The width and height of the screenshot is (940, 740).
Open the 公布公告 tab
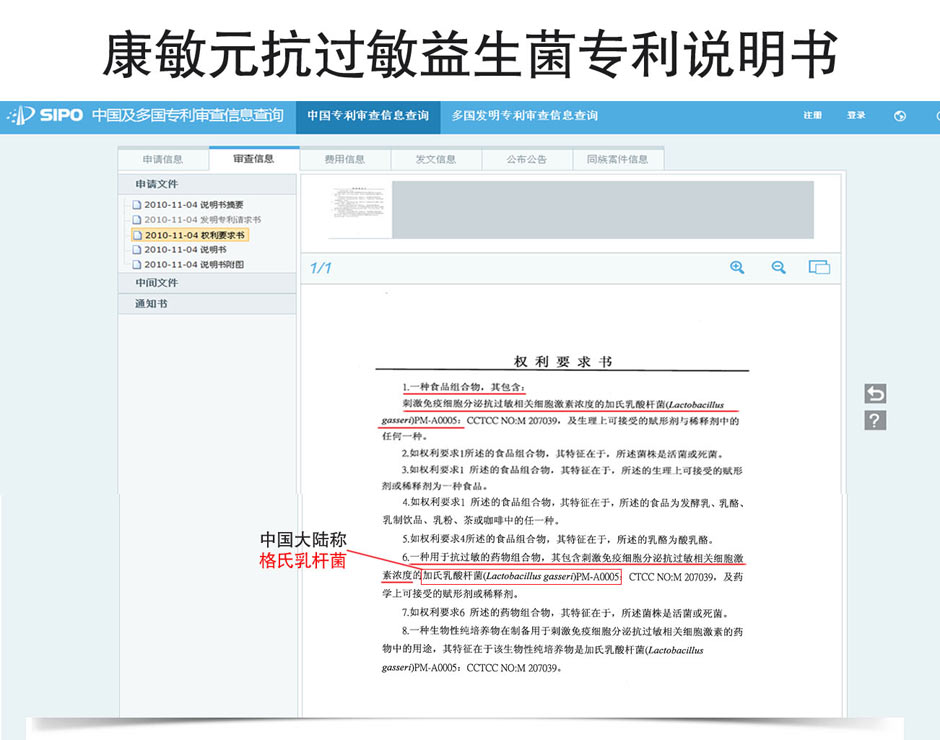click(526, 160)
